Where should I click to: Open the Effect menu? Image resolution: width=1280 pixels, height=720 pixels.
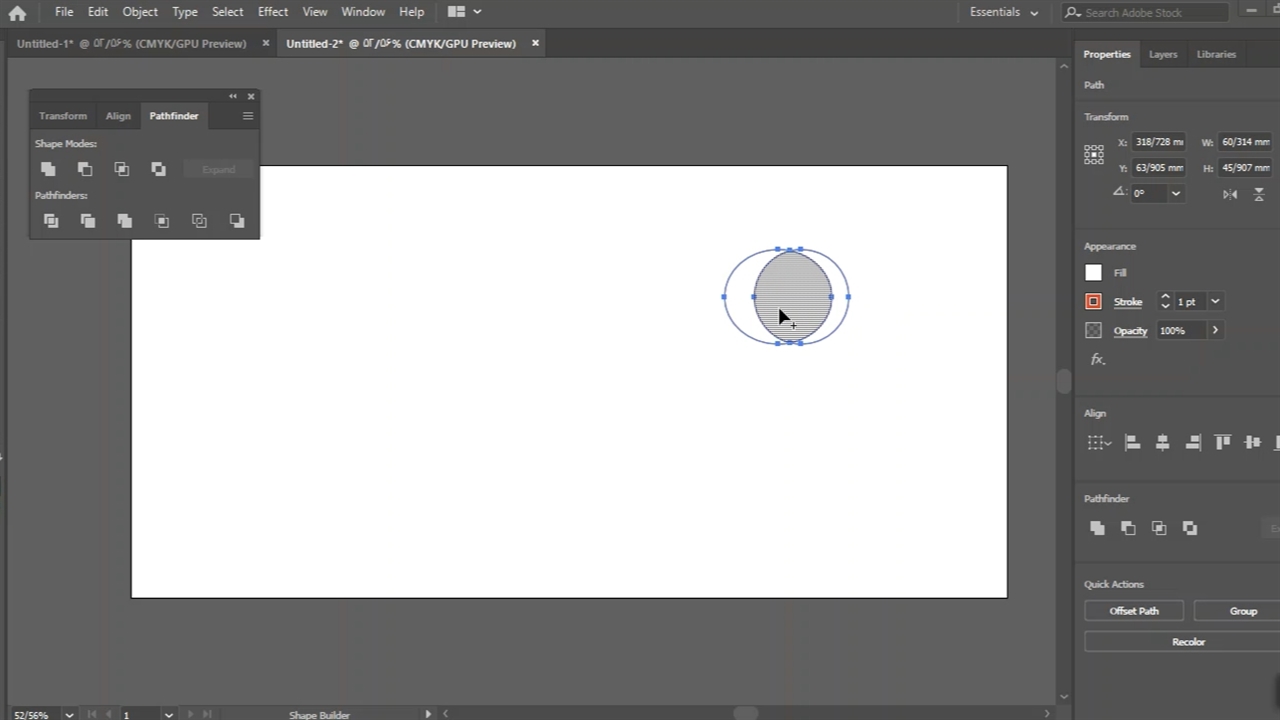click(x=272, y=12)
